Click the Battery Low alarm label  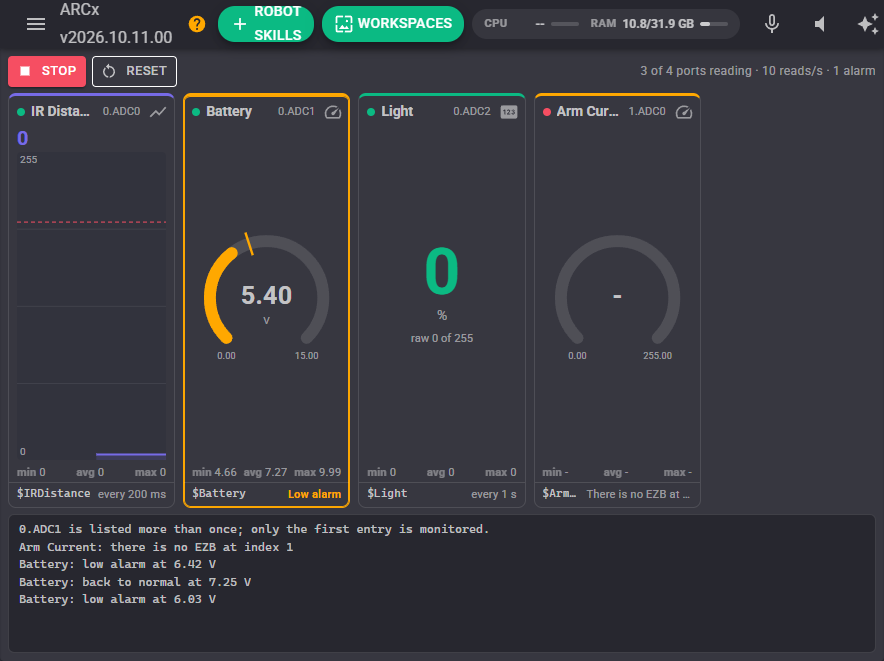pos(315,494)
